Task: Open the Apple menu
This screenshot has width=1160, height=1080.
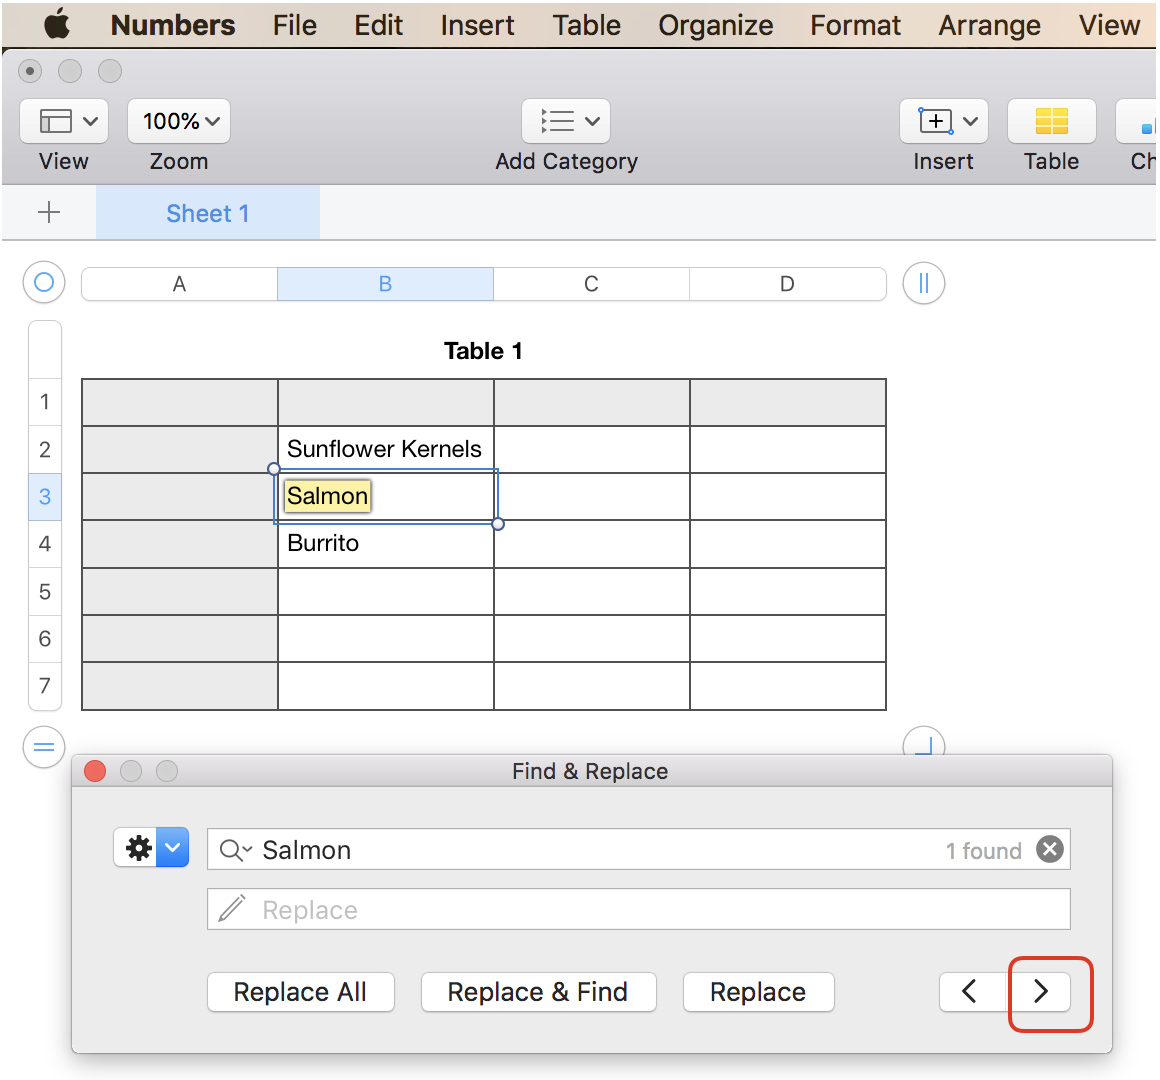Action: tap(57, 24)
